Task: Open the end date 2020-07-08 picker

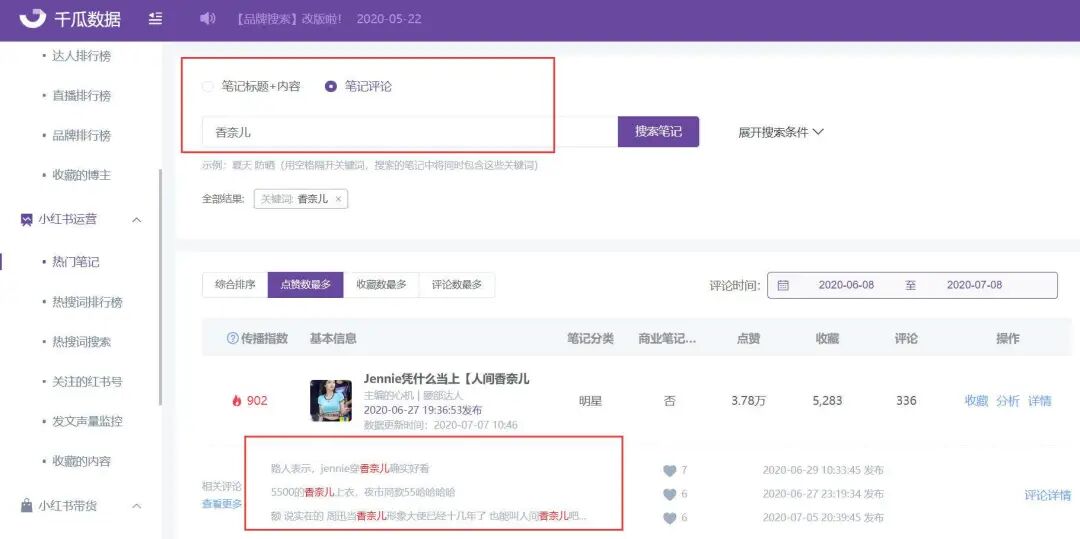Action: click(974, 285)
